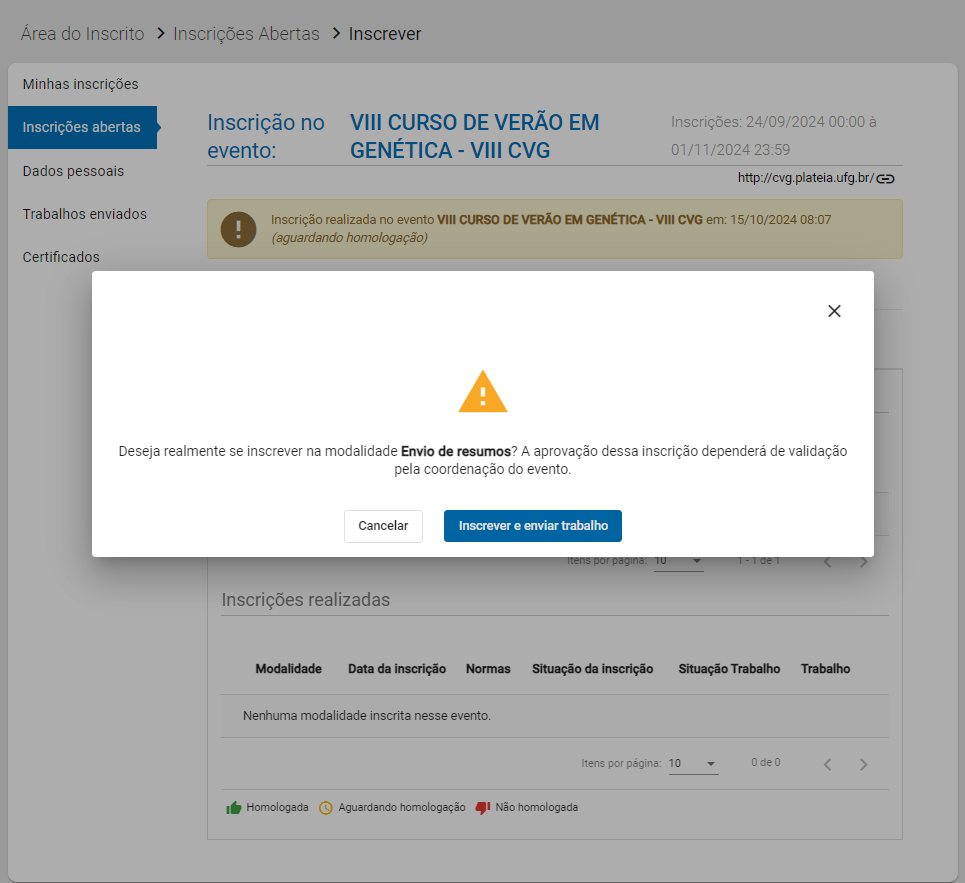The width and height of the screenshot is (965, 883).
Task: Confirm with Inscrever e enviar trabalho
Action: [533, 526]
